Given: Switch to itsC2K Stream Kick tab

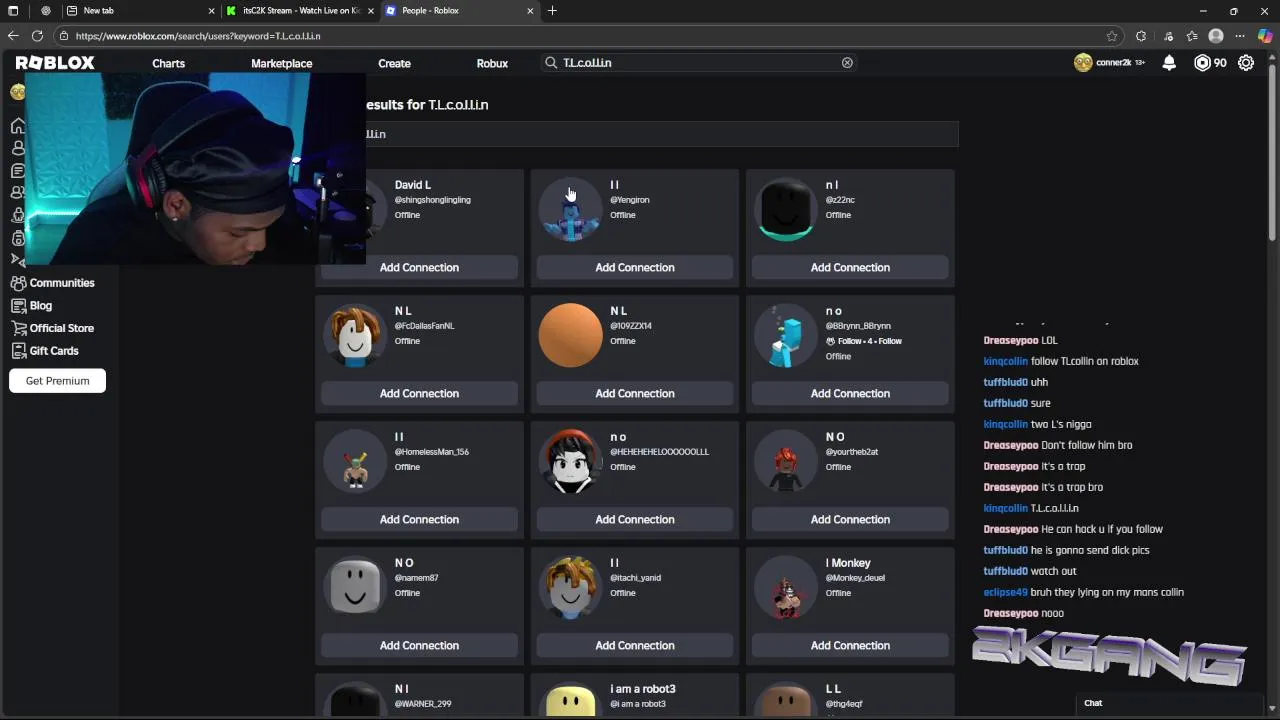Looking at the screenshot, I should 300,11.
